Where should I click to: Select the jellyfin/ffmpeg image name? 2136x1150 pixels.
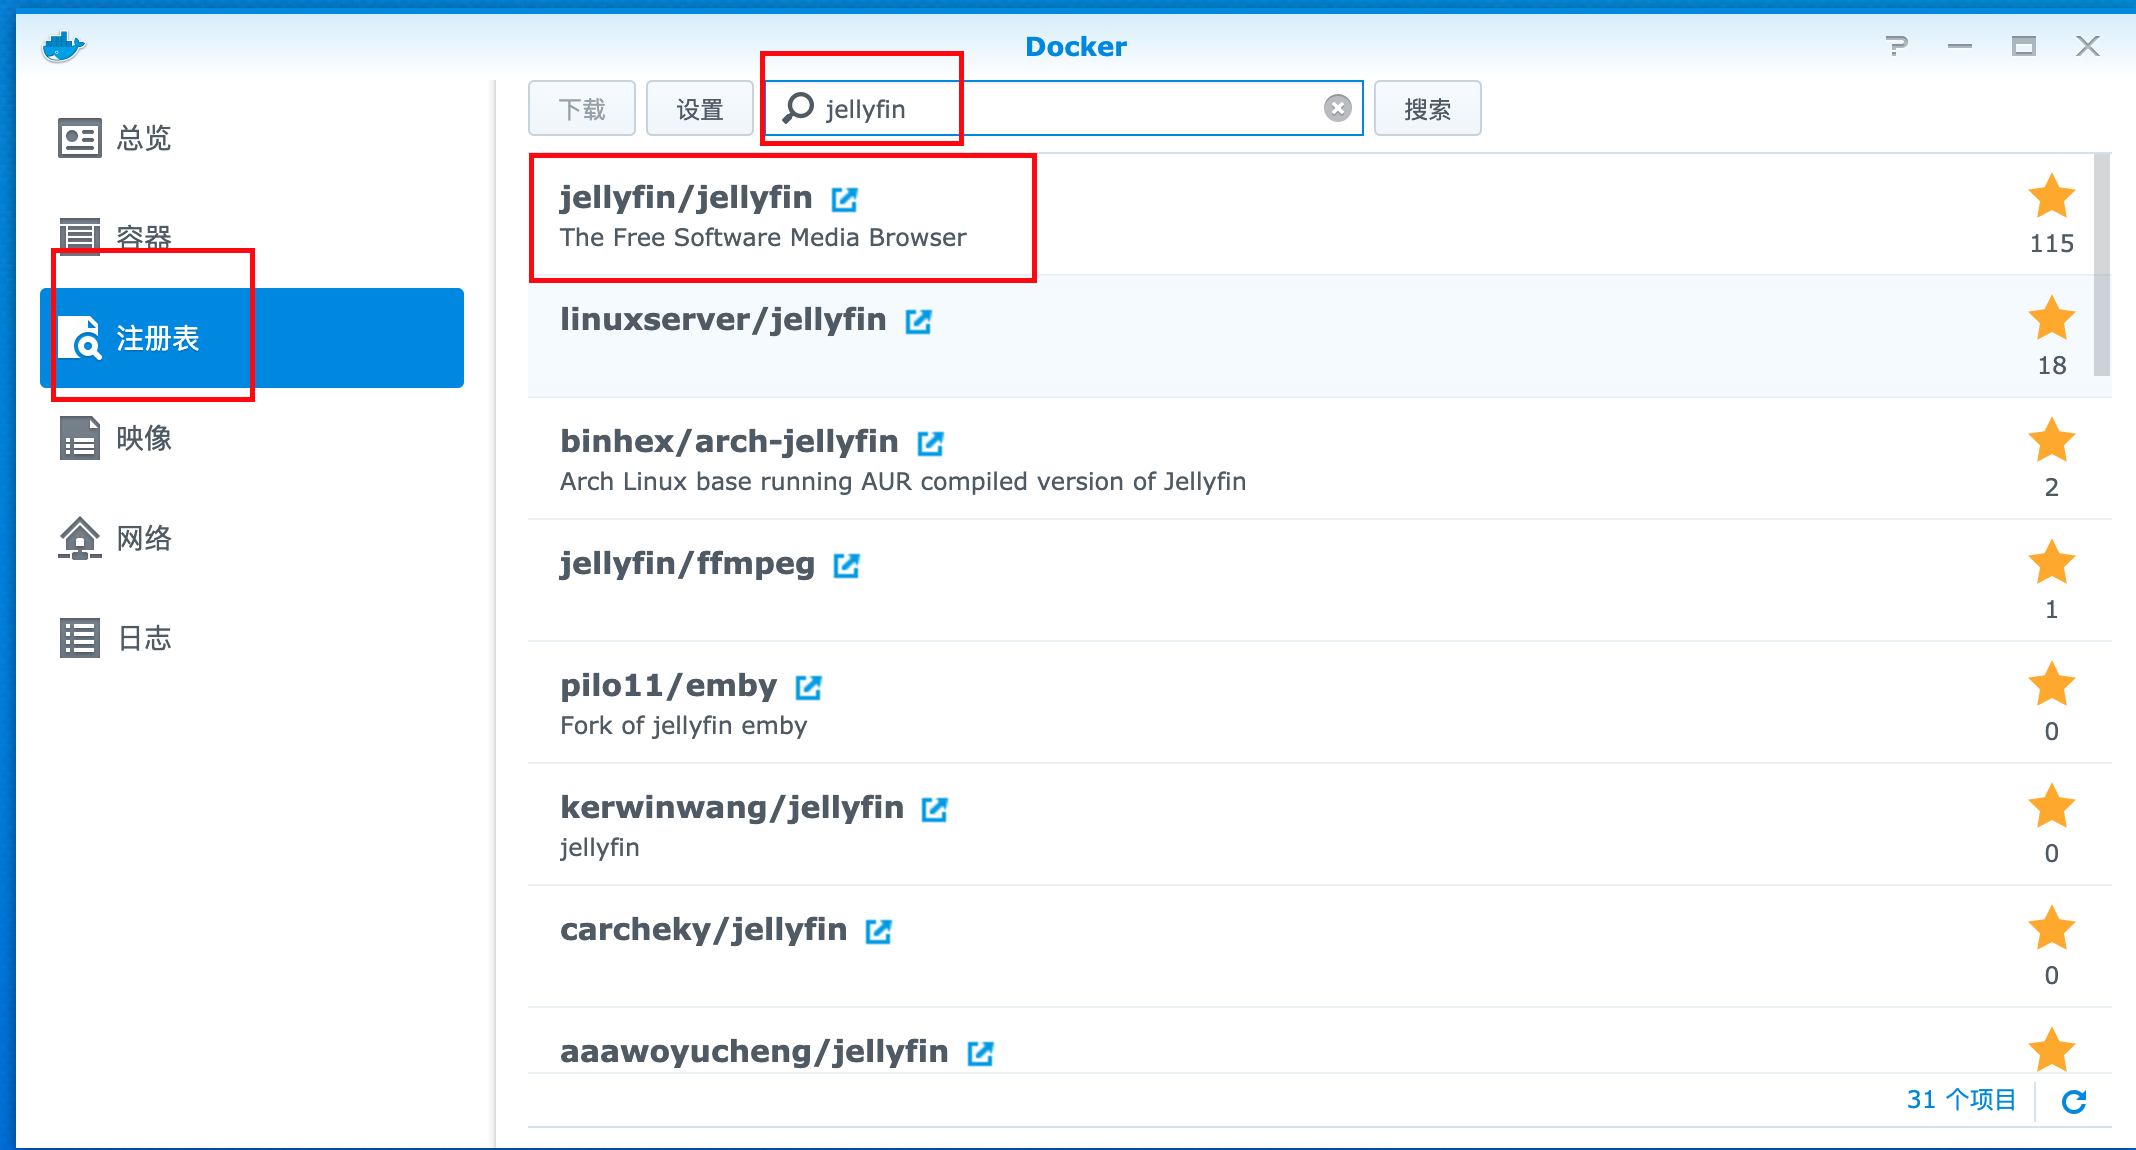pos(687,564)
